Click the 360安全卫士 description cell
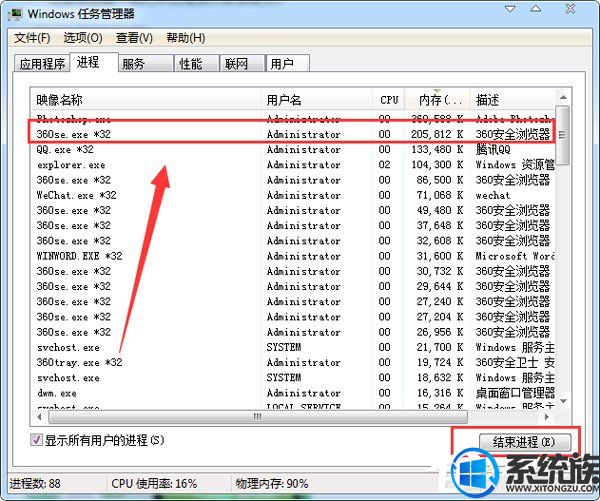This screenshot has width=600, height=501. tap(515, 362)
